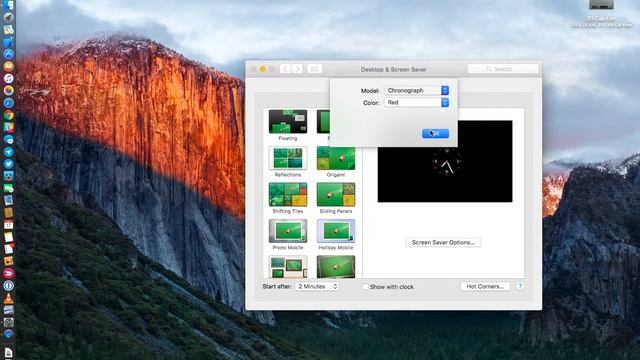Click Screen Saver Options button
The width and height of the screenshot is (640, 360).
click(443, 242)
